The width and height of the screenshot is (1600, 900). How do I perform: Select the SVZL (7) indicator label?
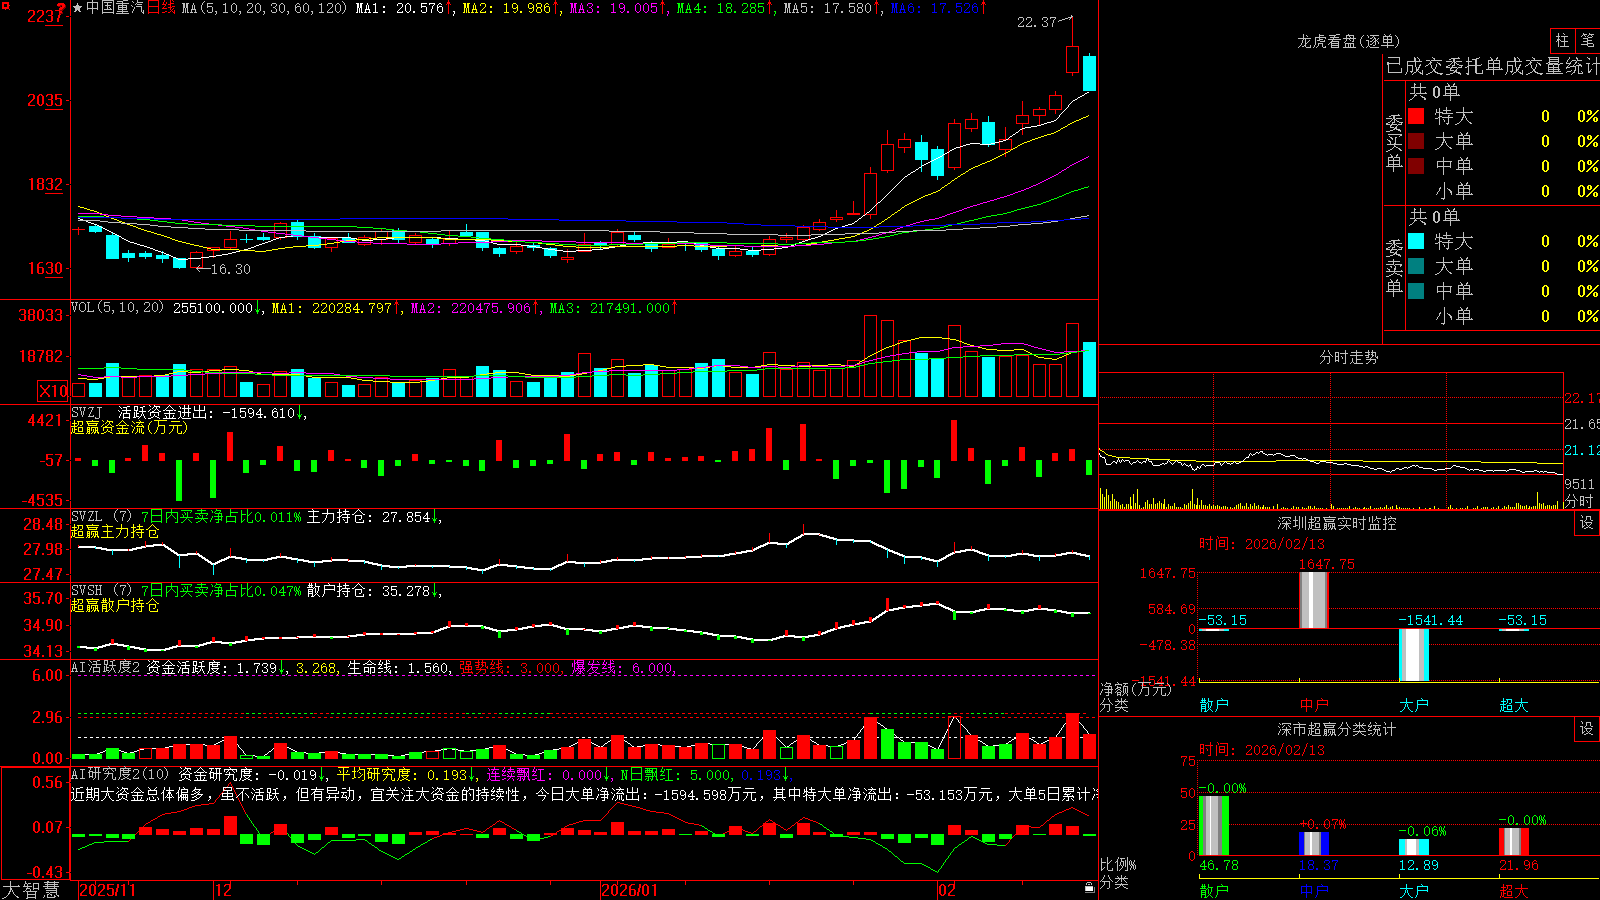[101, 517]
